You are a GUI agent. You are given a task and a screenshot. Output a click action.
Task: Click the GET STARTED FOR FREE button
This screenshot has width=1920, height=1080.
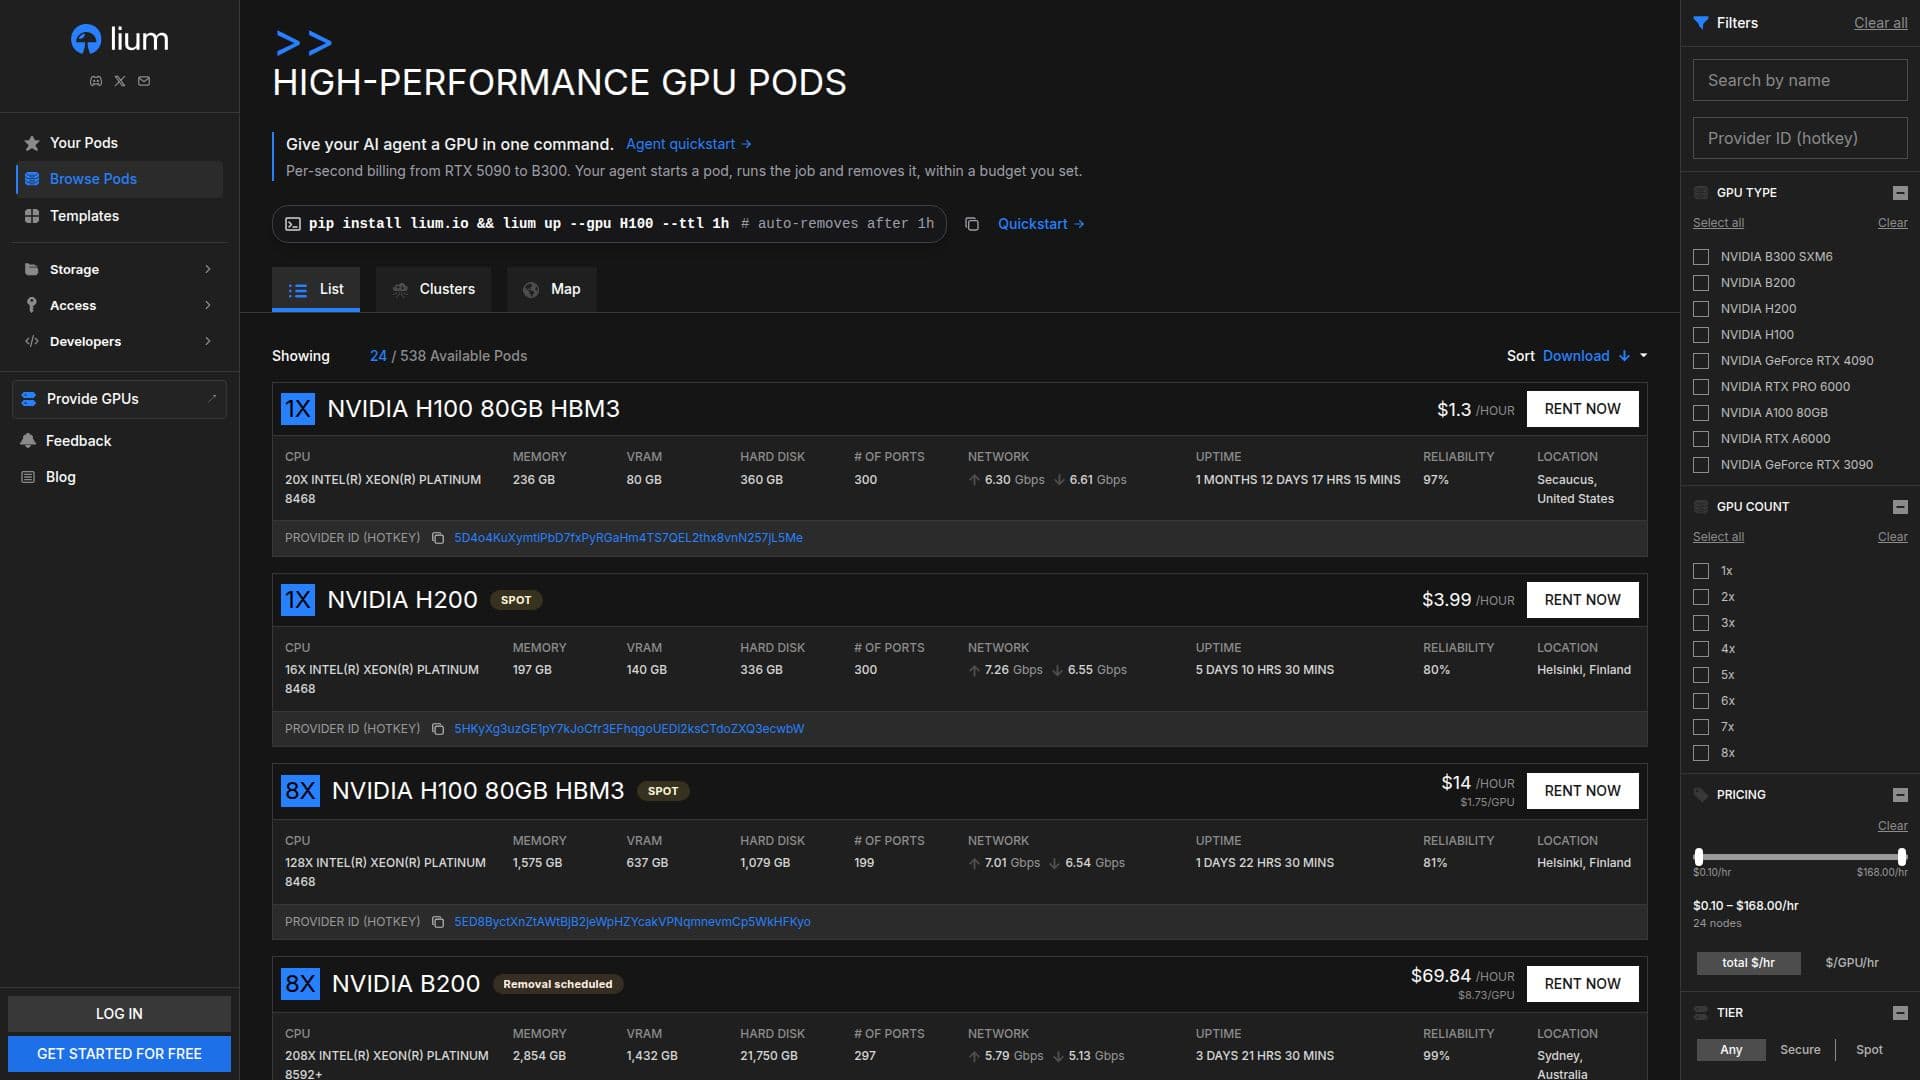coord(119,1054)
